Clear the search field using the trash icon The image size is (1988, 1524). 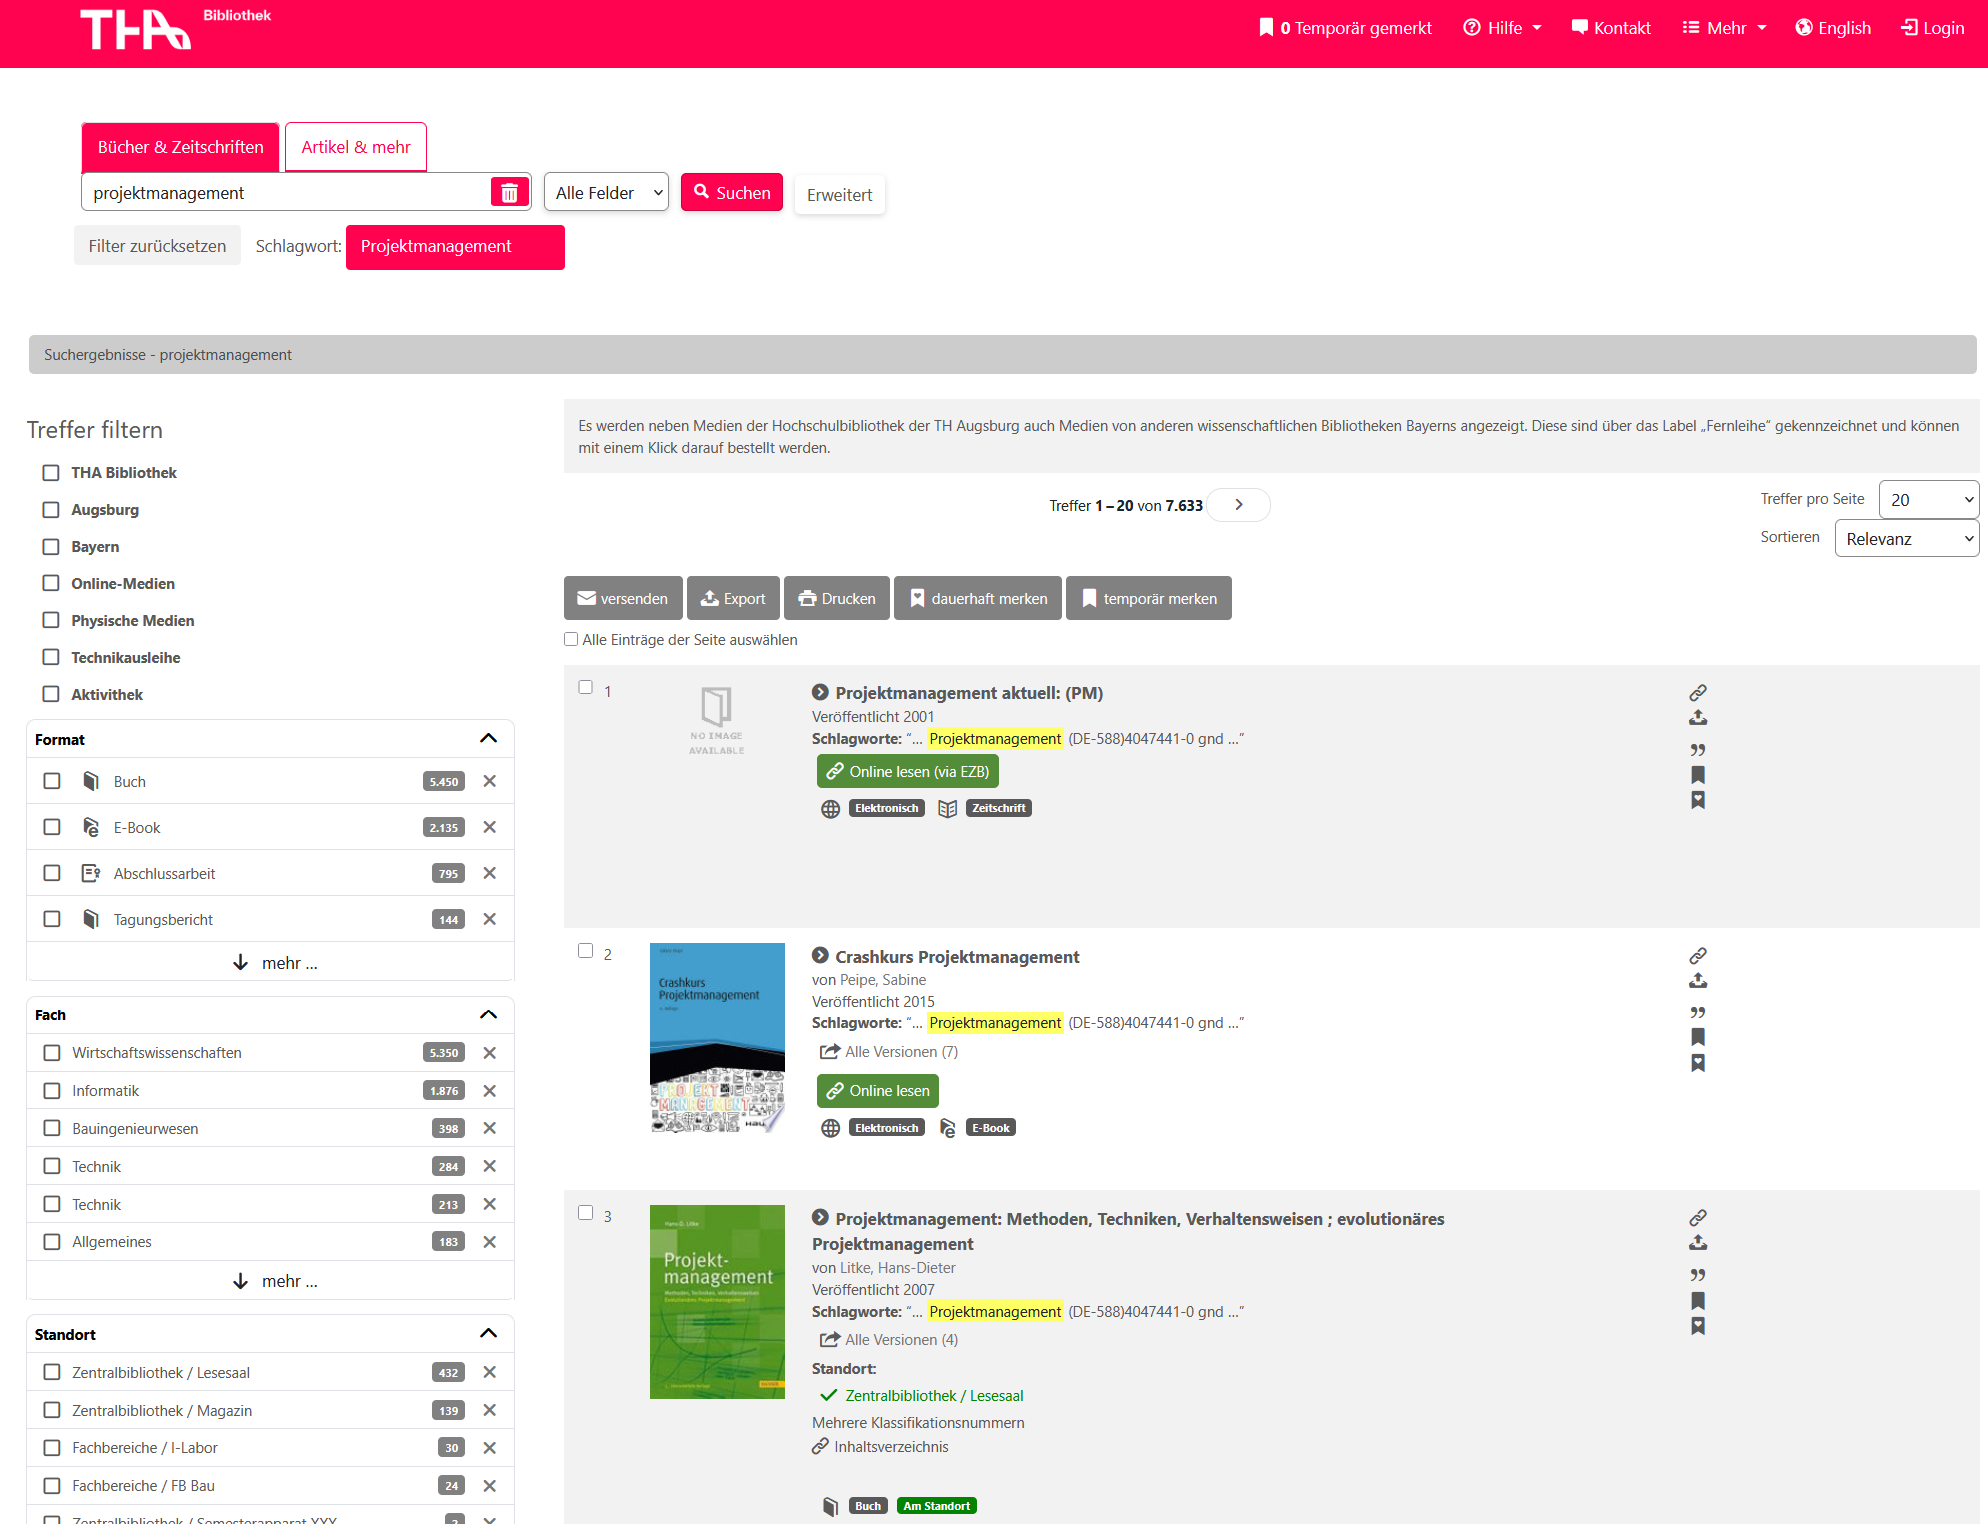510,191
